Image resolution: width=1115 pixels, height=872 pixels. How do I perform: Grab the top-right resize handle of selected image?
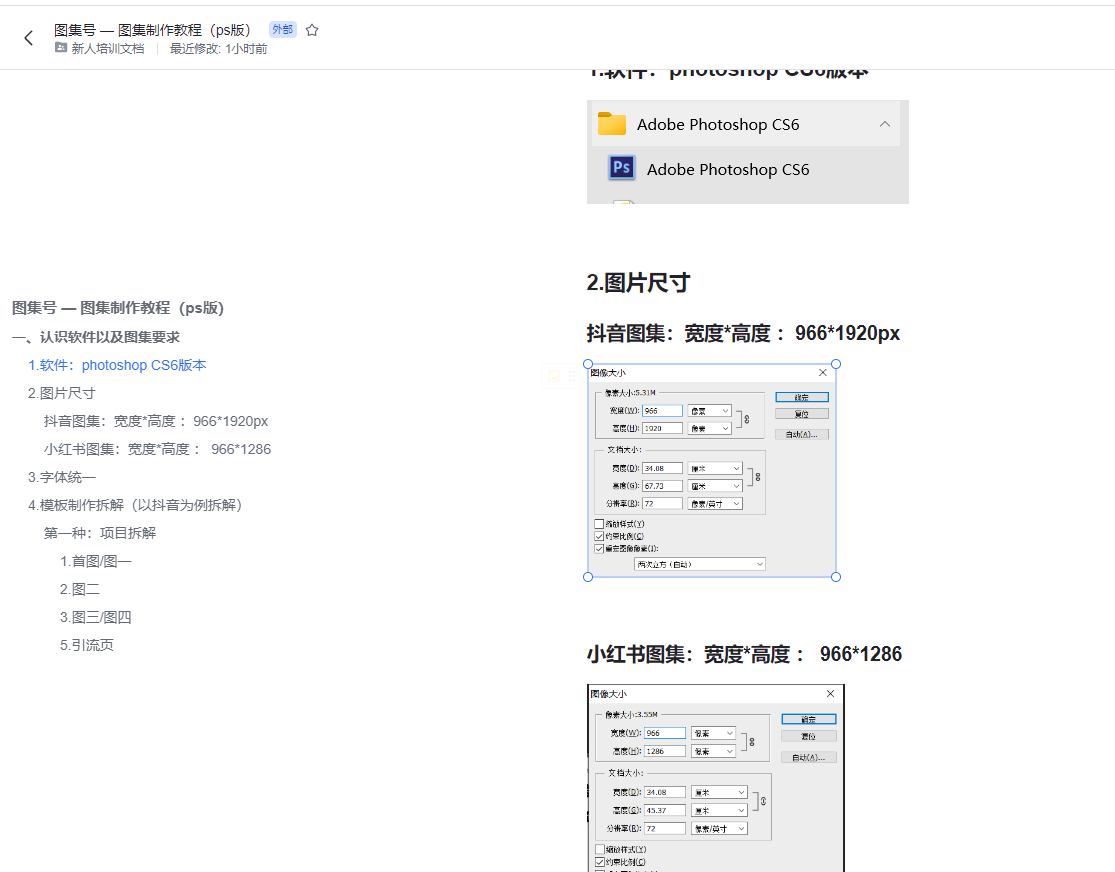point(836,364)
